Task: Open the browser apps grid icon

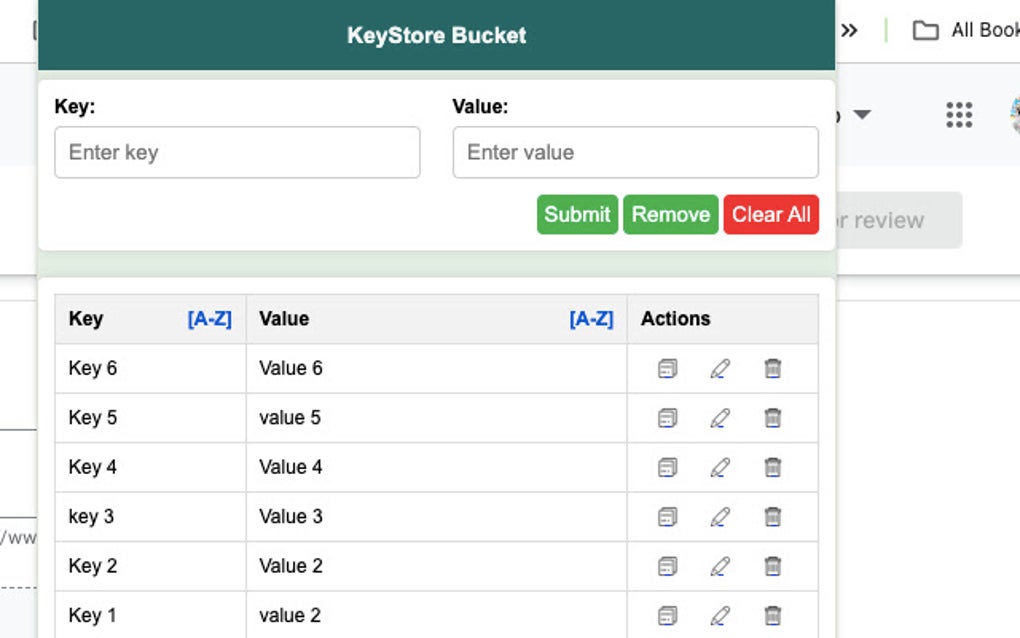Action: (x=958, y=115)
